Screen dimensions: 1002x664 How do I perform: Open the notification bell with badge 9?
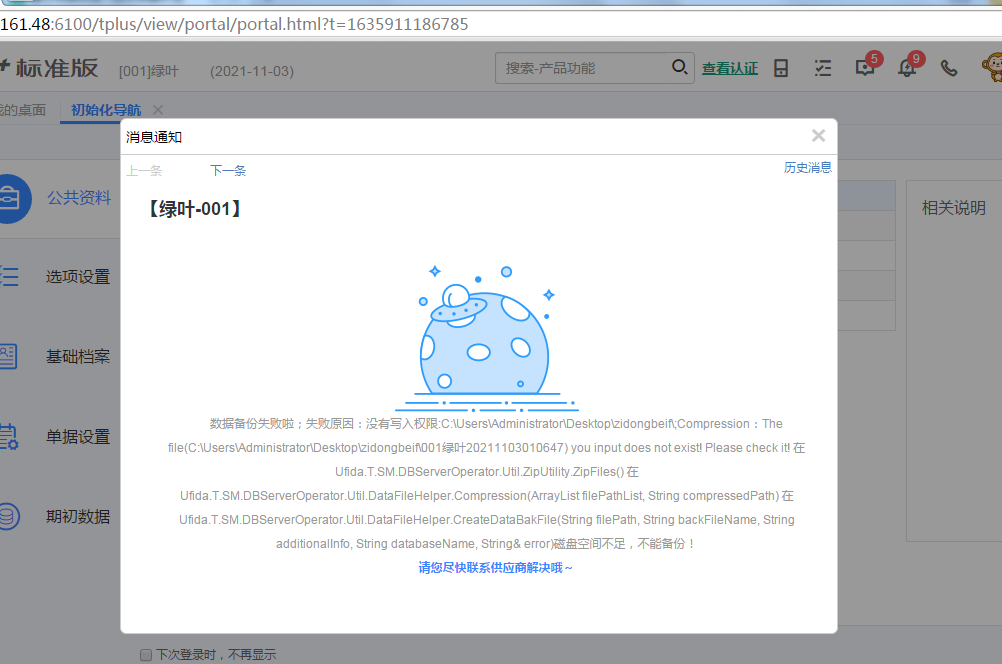click(x=907, y=68)
